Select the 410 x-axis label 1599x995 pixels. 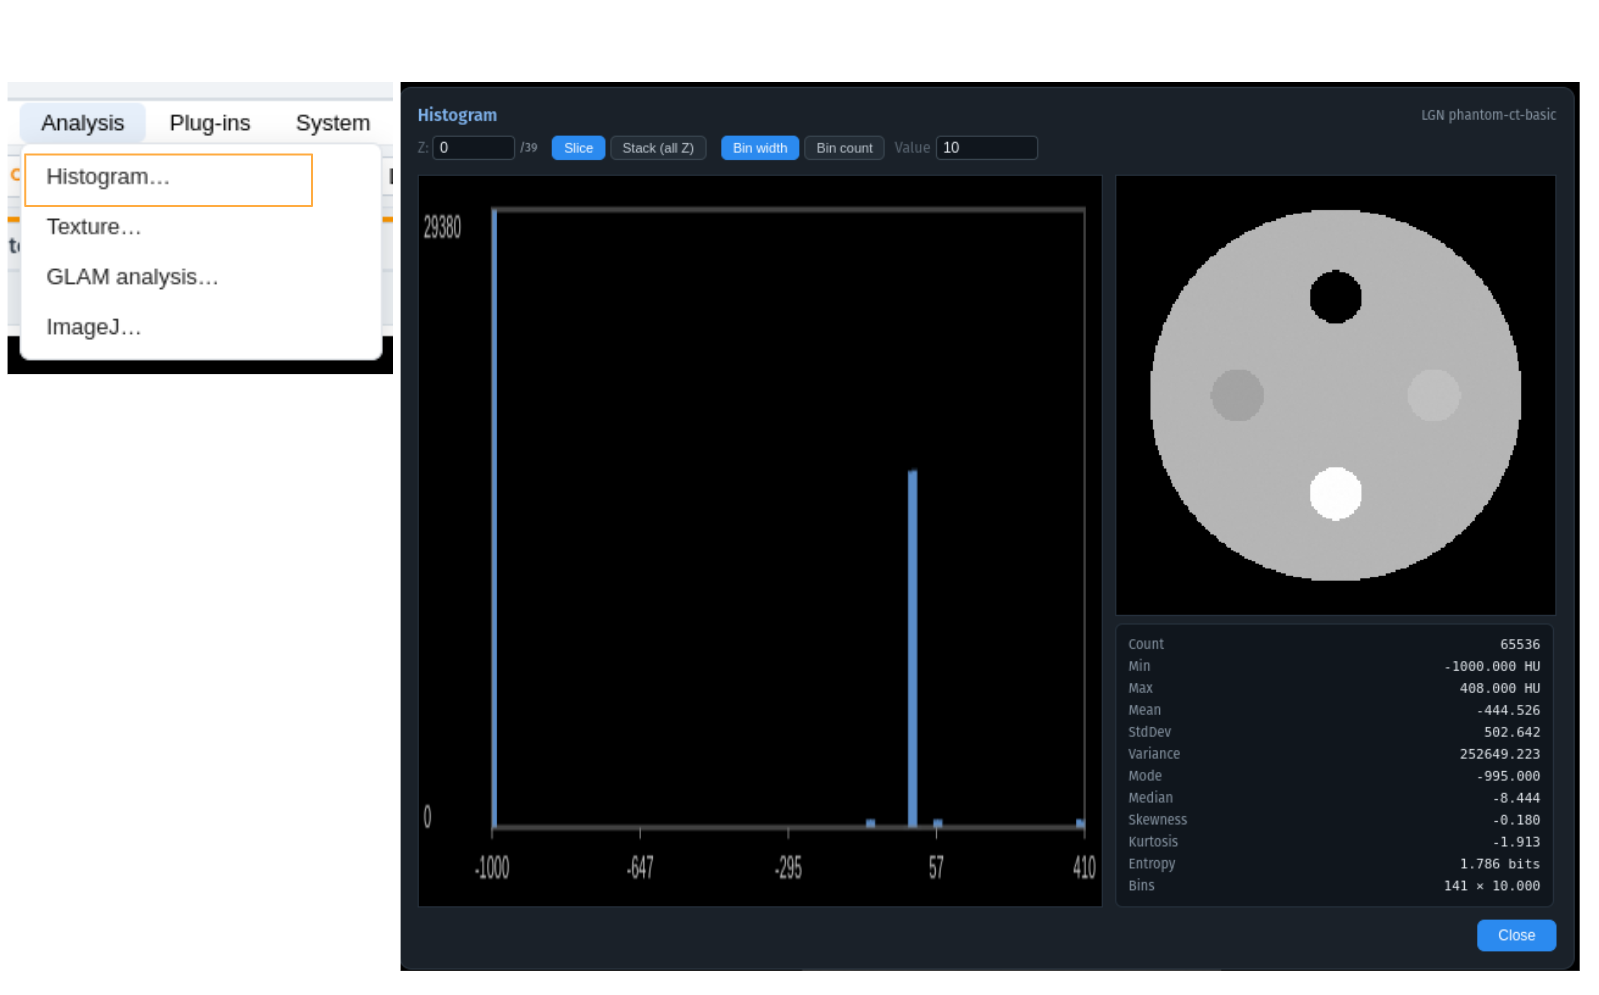click(1084, 867)
